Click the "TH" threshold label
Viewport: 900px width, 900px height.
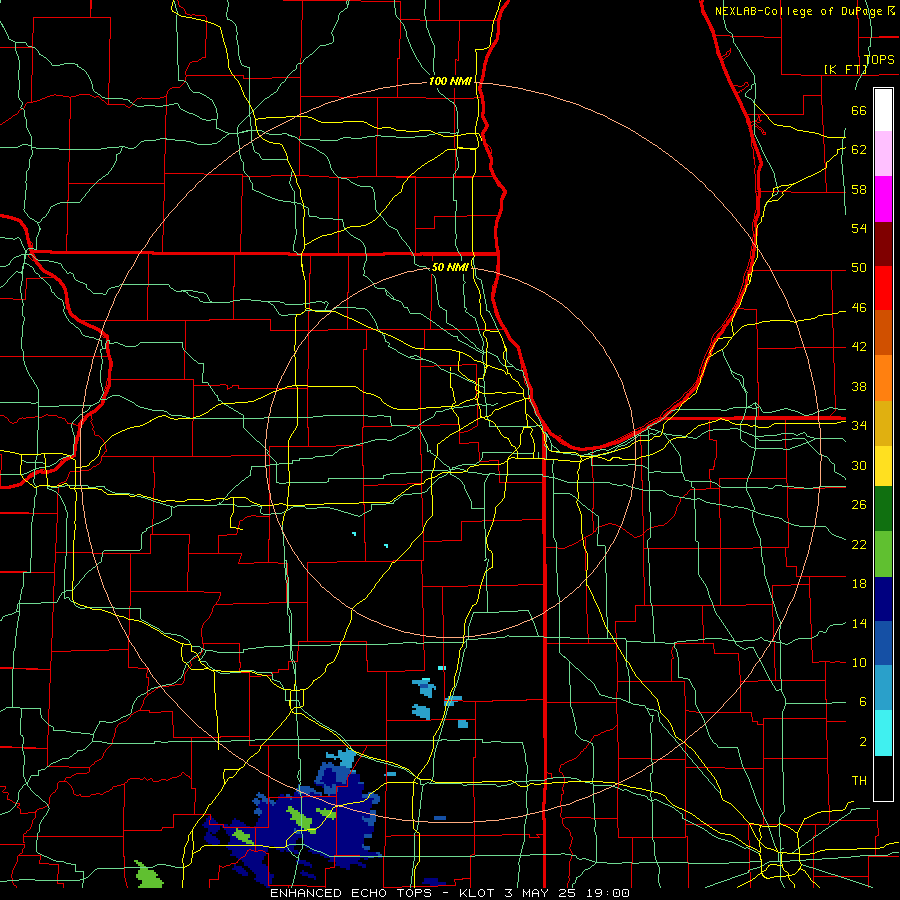click(859, 781)
